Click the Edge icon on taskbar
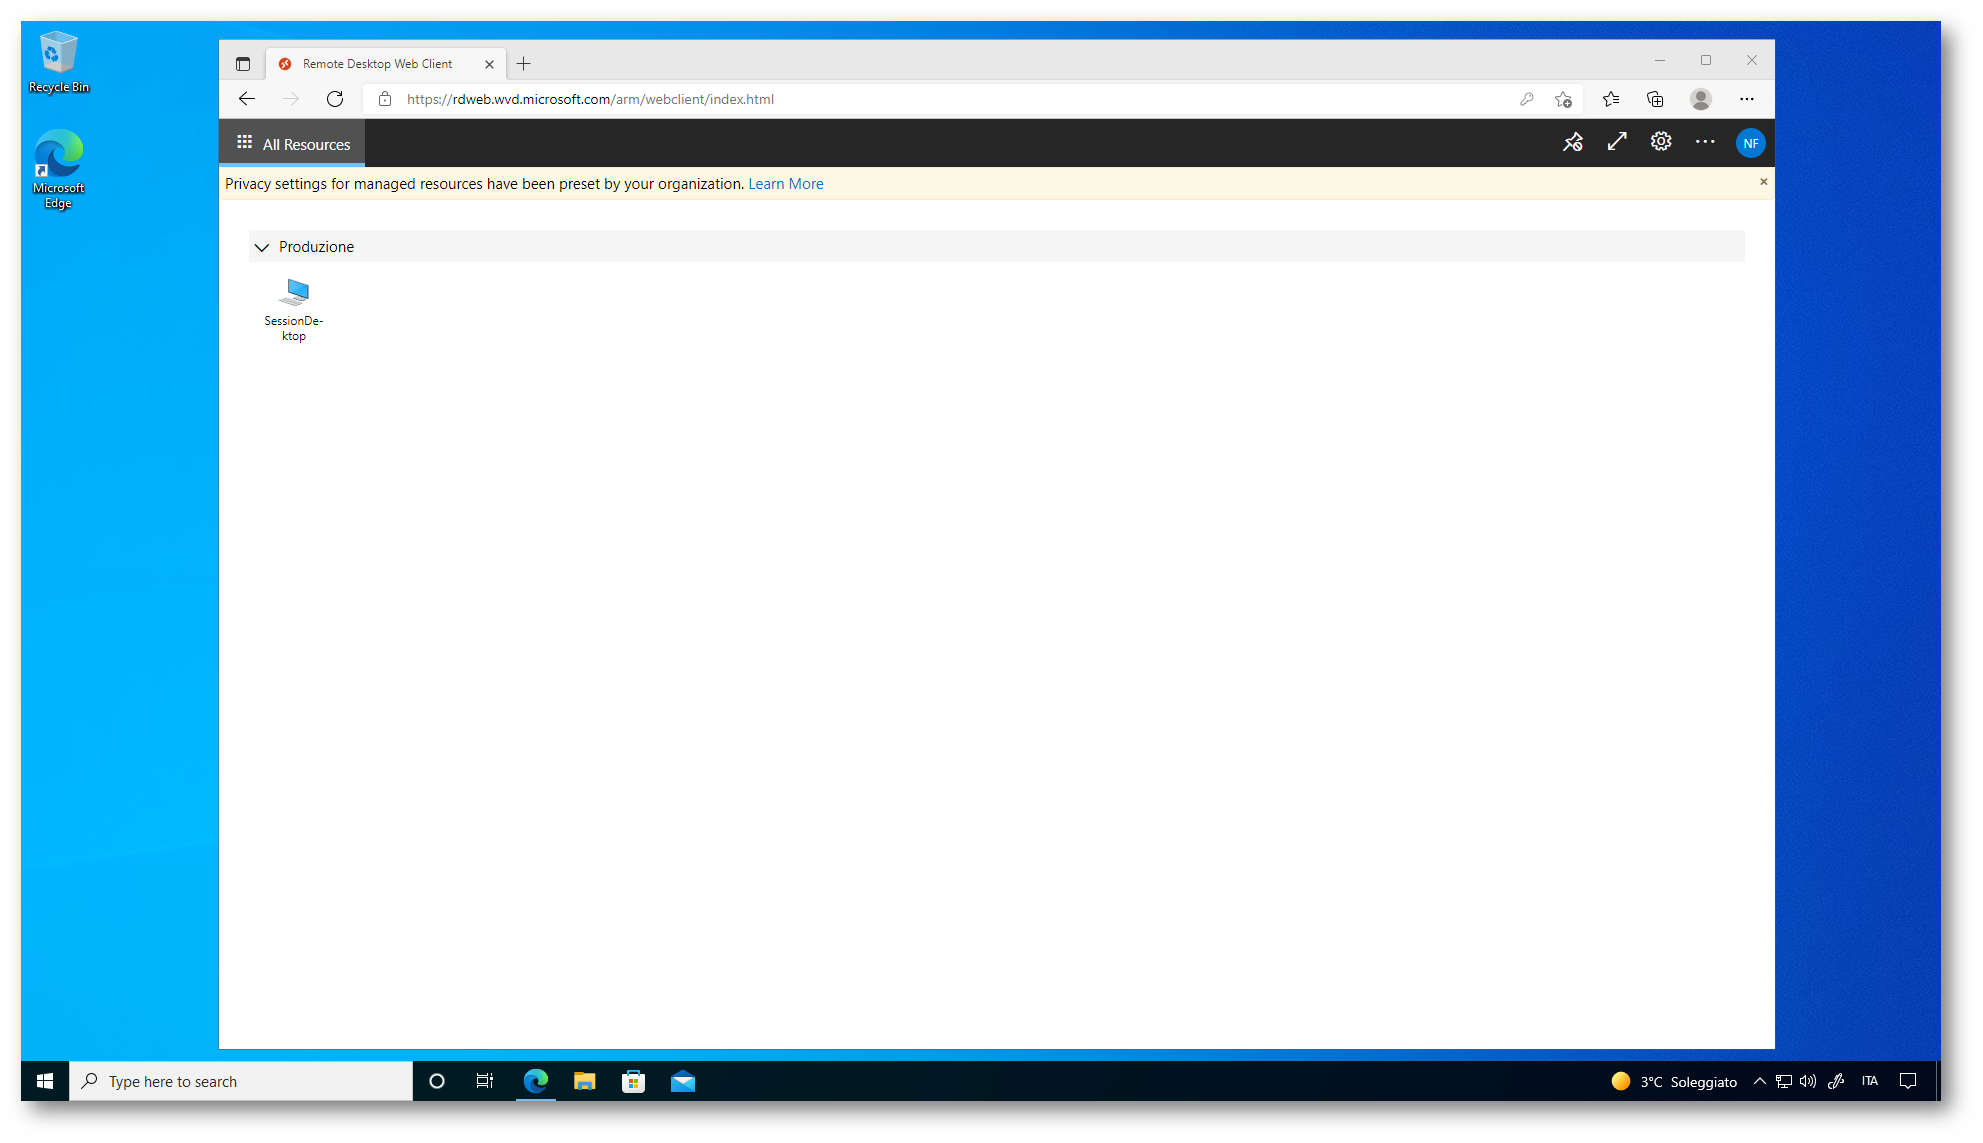 [536, 1081]
